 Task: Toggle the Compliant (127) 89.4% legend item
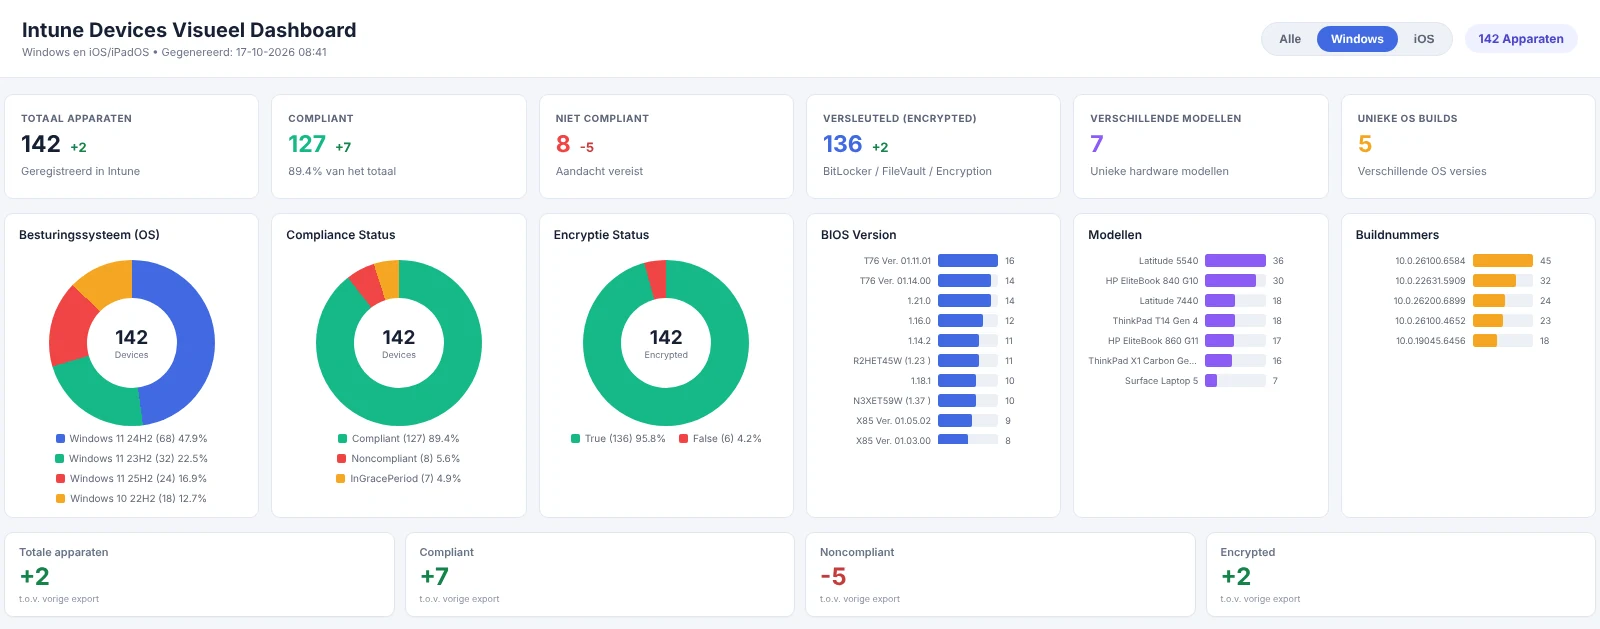399,439
